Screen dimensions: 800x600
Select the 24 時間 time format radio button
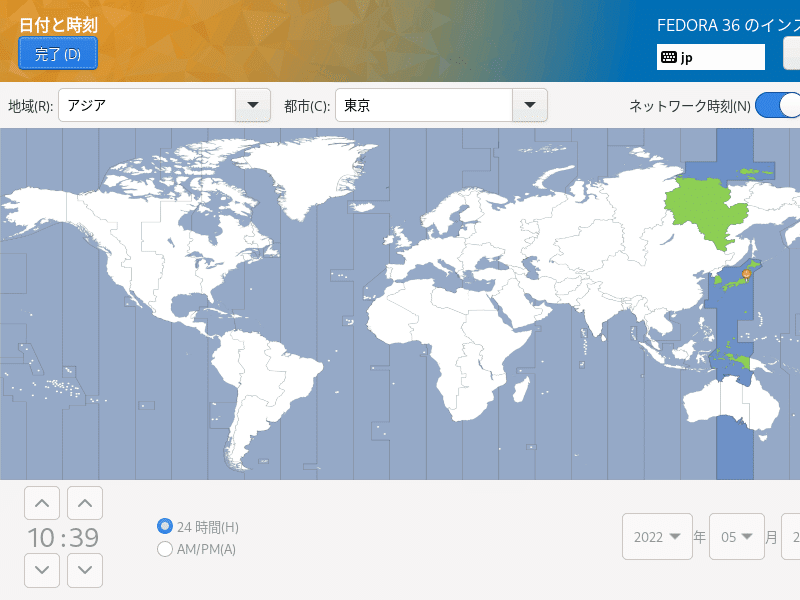(165, 526)
